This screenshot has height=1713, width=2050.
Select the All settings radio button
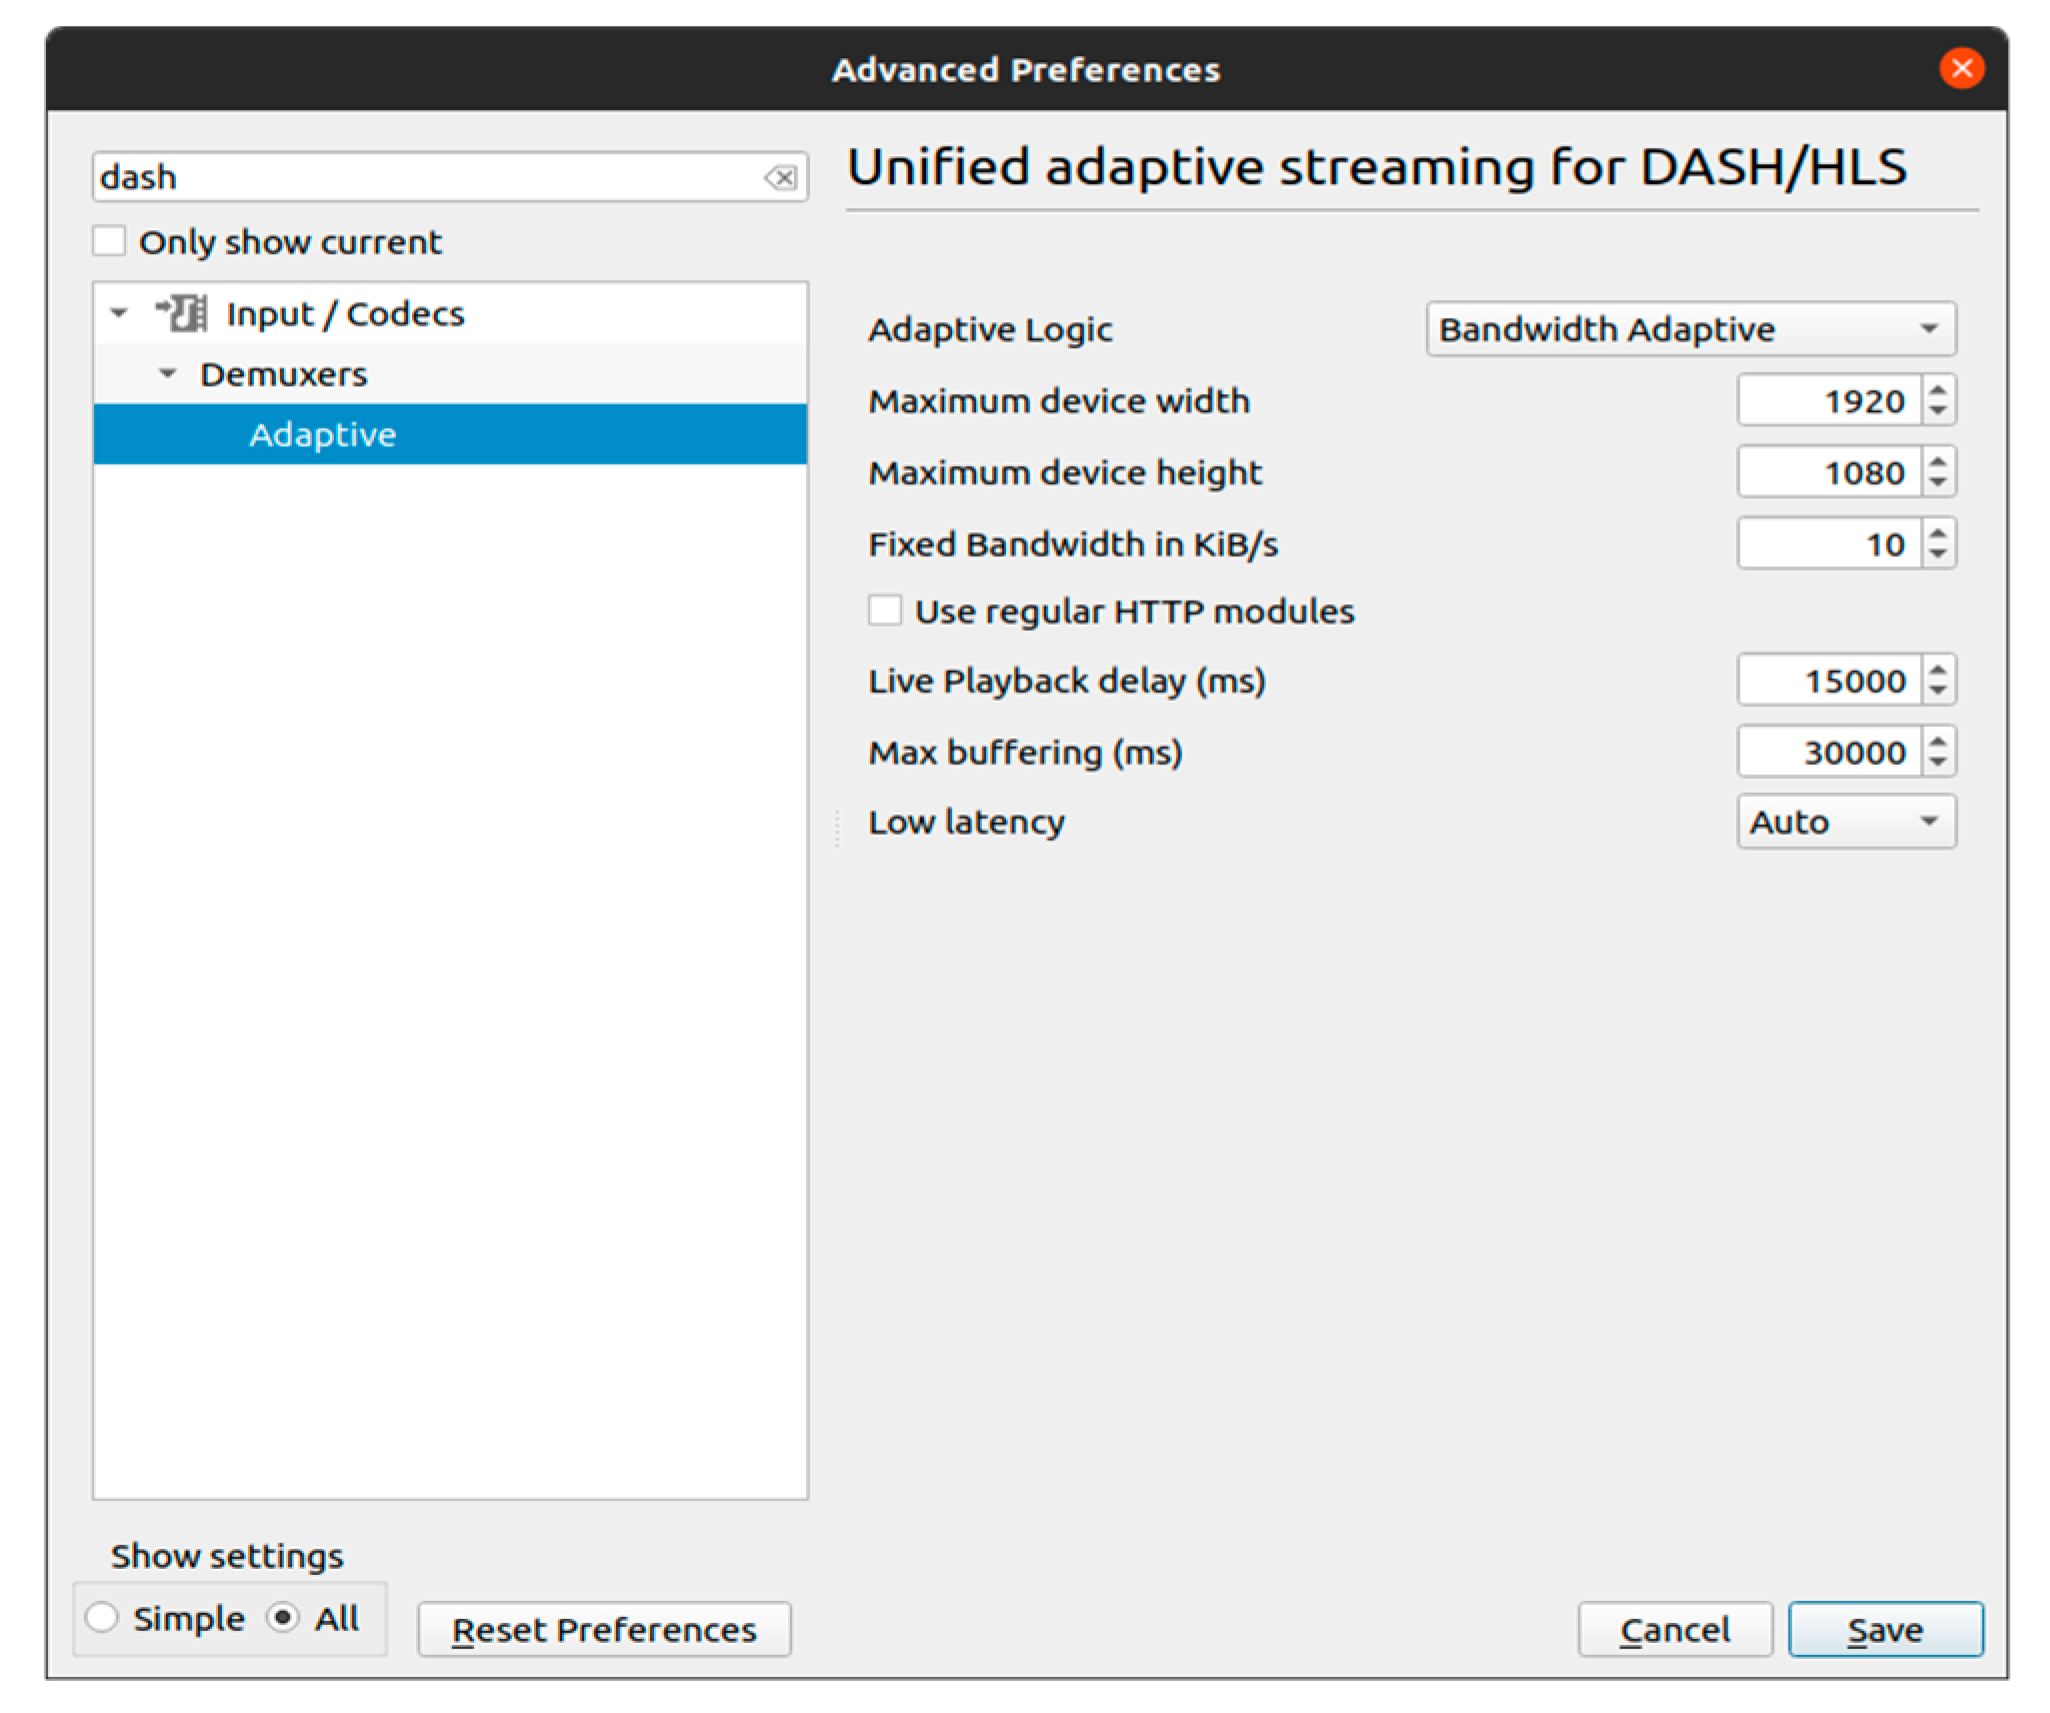[283, 1618]
